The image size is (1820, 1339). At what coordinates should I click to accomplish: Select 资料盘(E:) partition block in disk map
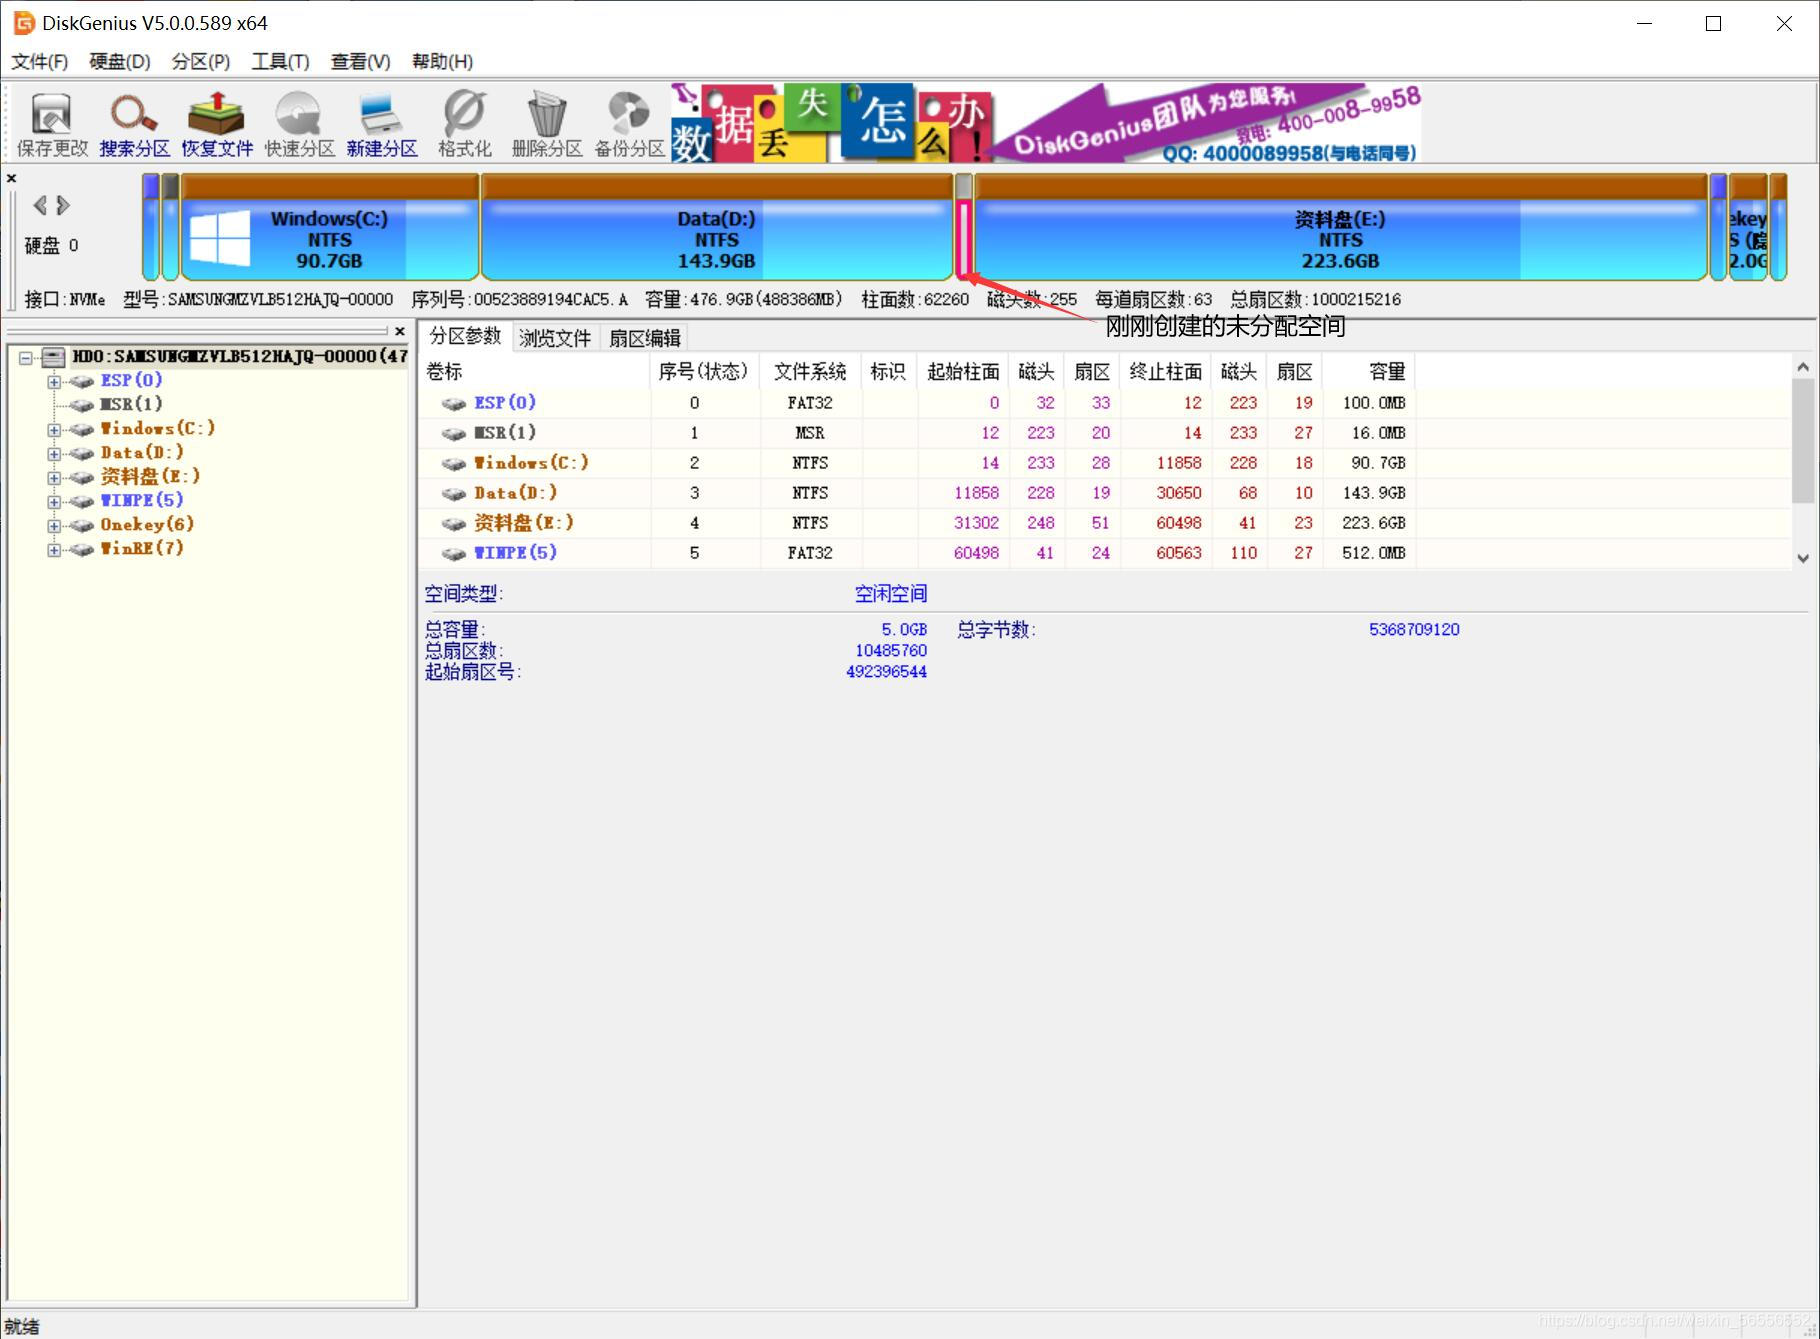1340,228
